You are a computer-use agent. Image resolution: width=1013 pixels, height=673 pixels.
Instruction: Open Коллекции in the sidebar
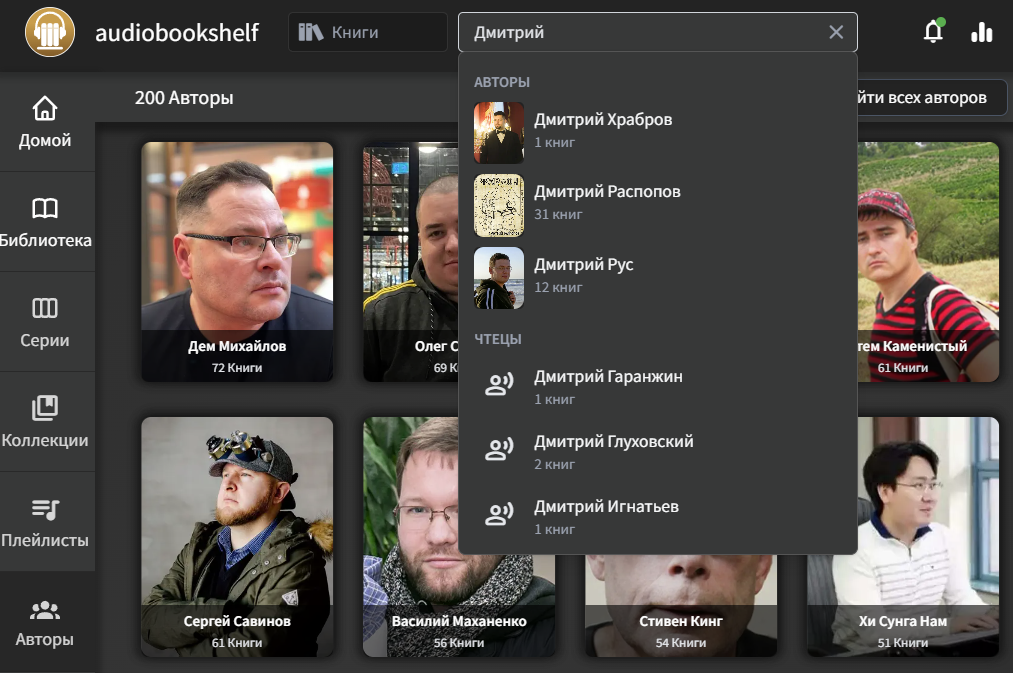click(x=46, y=422)
